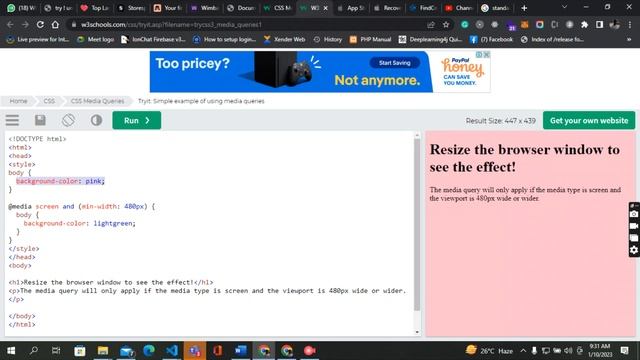This screenshot has height=360, width=640.
Task: Open the CSS breadcrumb link
Action: coord(49,101)
